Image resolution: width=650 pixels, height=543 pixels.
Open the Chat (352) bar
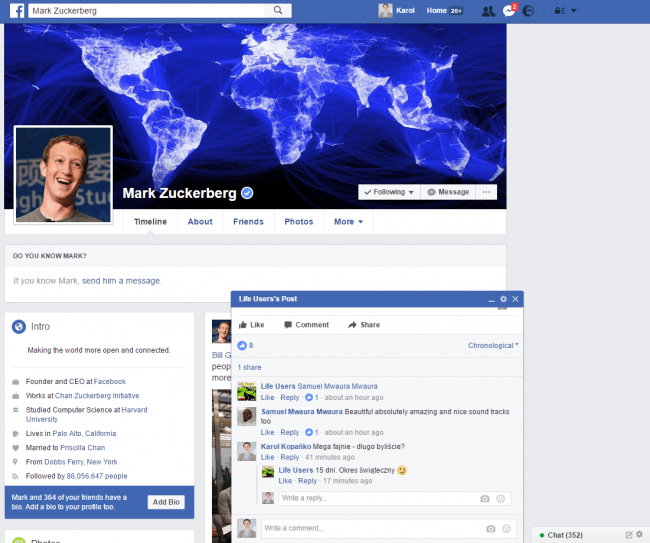565,535
